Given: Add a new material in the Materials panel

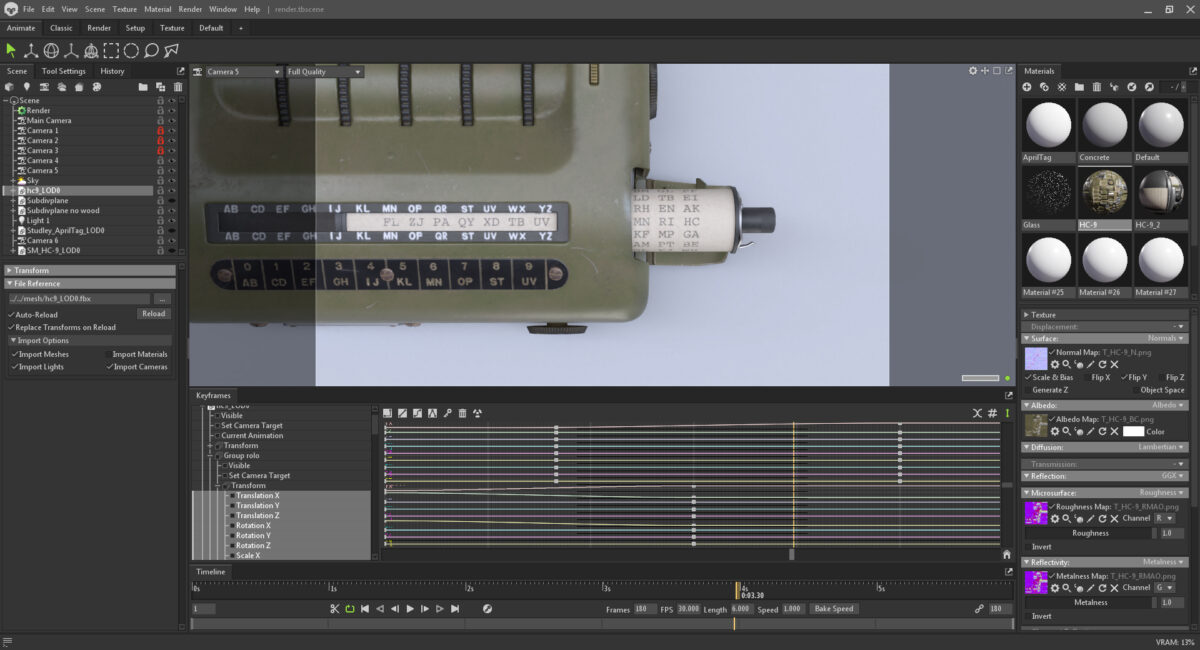Looking at the screenshot, I should click(x=1027, y=87).
